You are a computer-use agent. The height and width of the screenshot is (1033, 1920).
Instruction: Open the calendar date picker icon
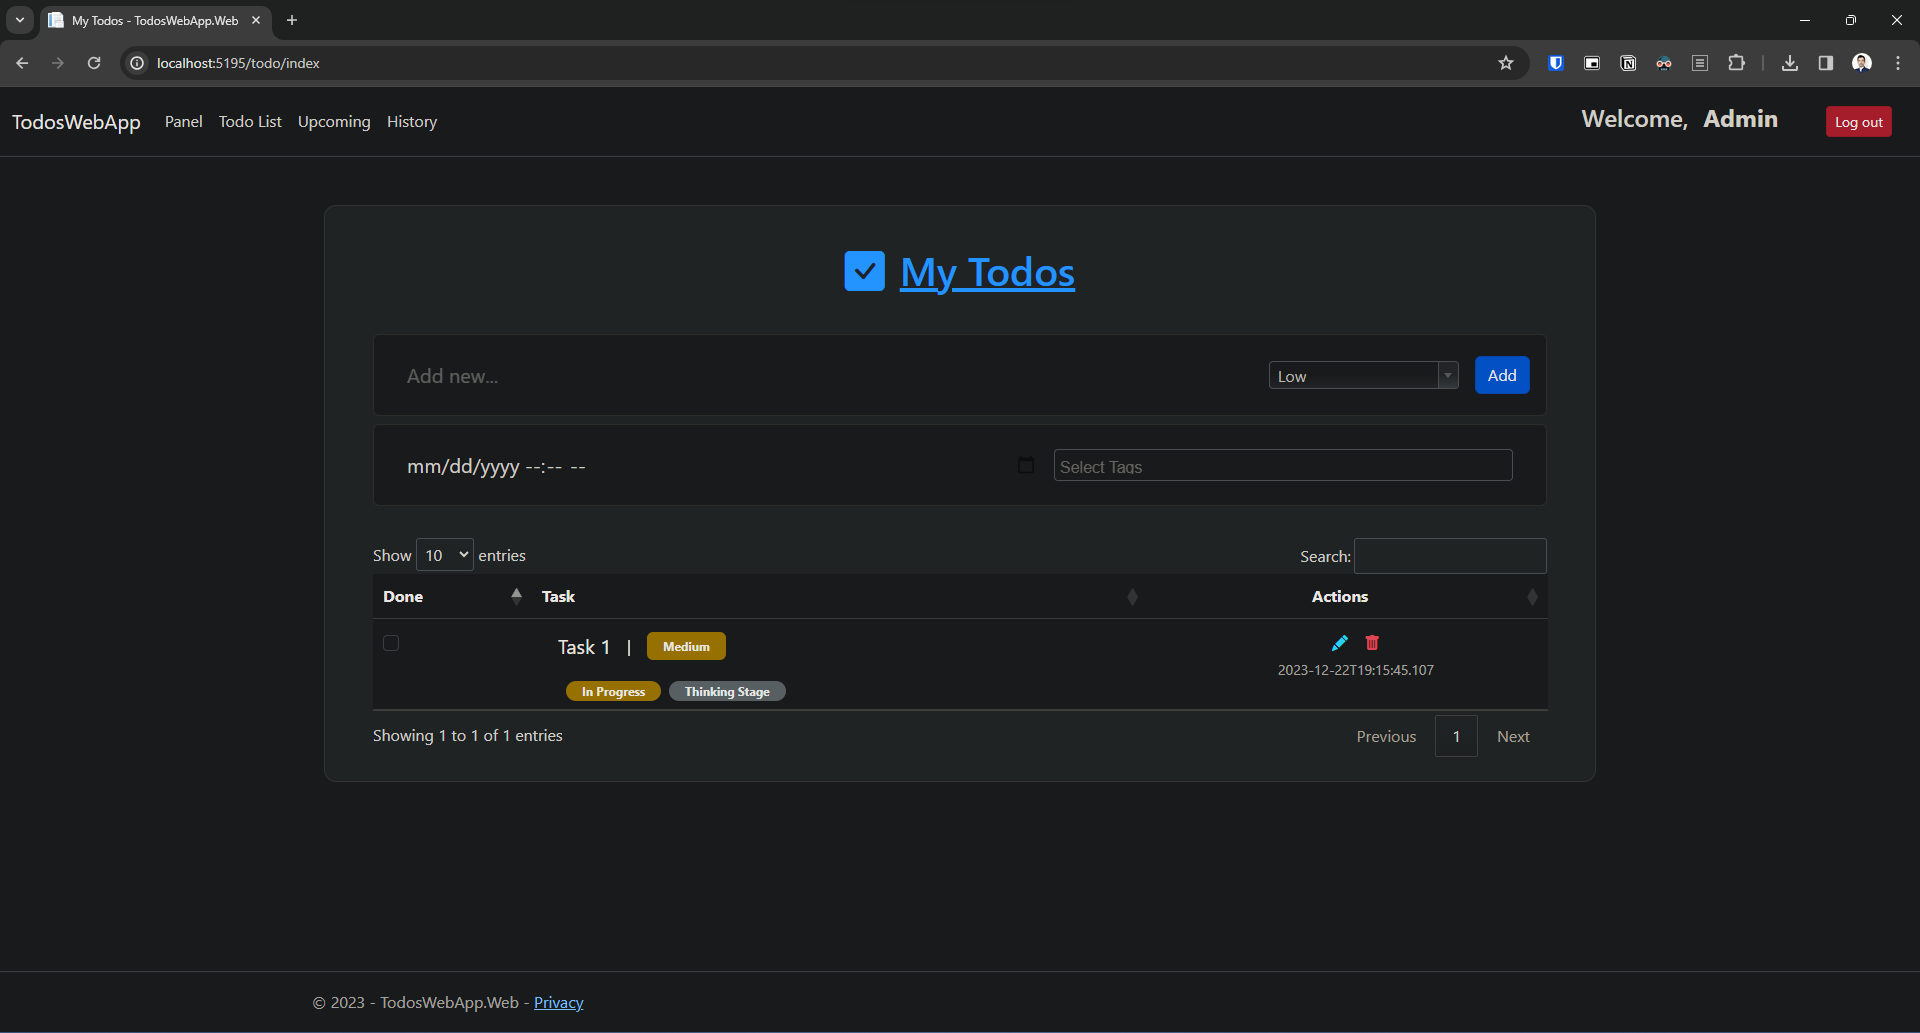1026,465
